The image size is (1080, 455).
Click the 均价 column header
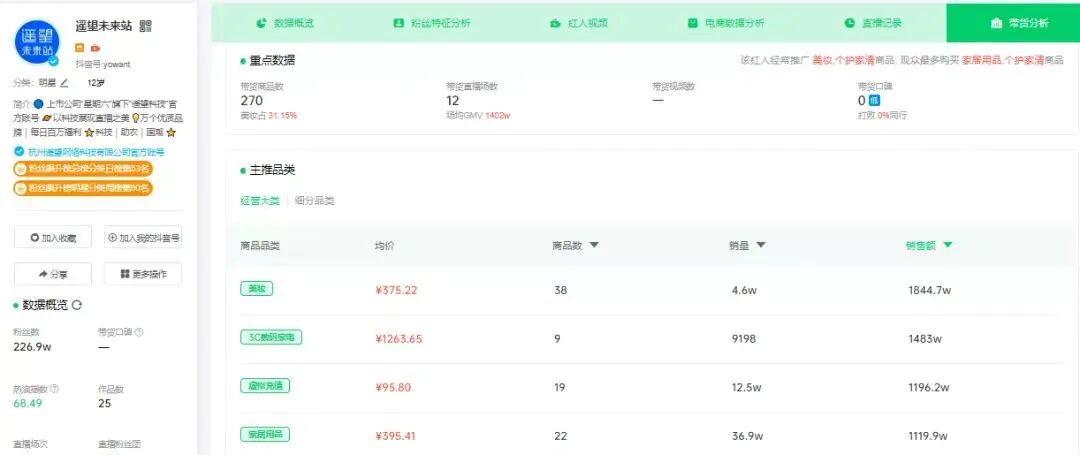(384, 246)
